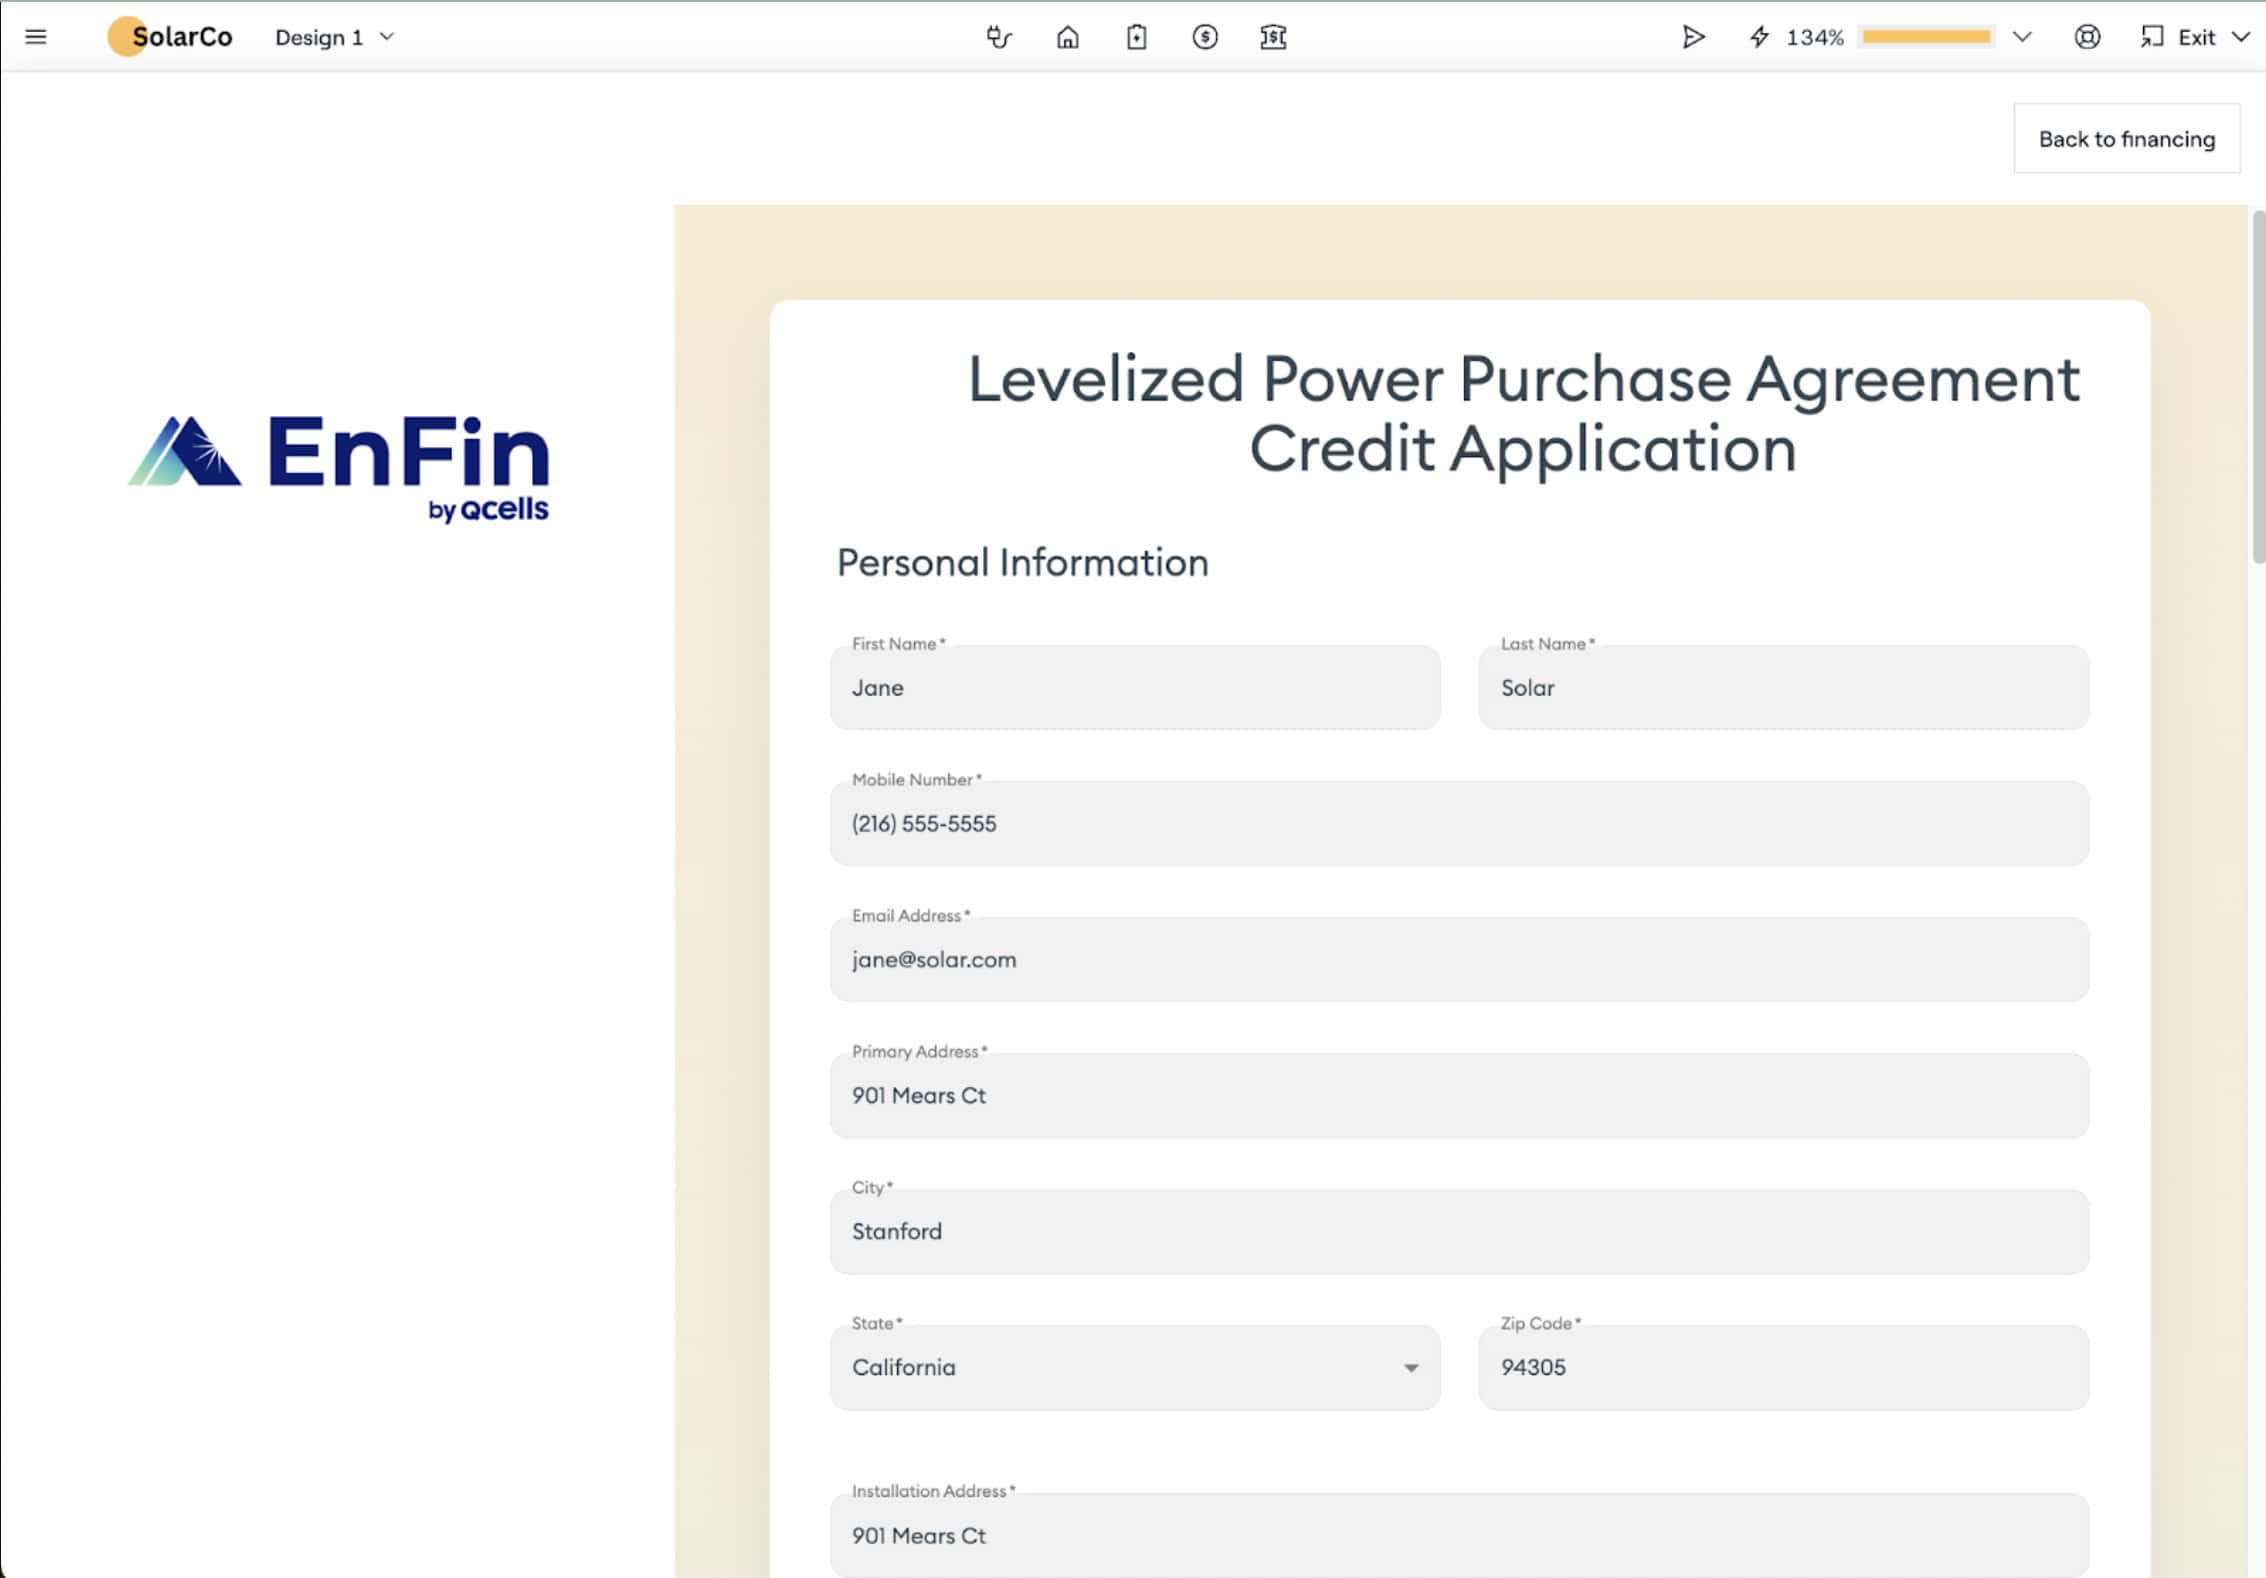Click the play presentation icon
This screenshot has height=1578, width=2266.
coord(1692,37)
